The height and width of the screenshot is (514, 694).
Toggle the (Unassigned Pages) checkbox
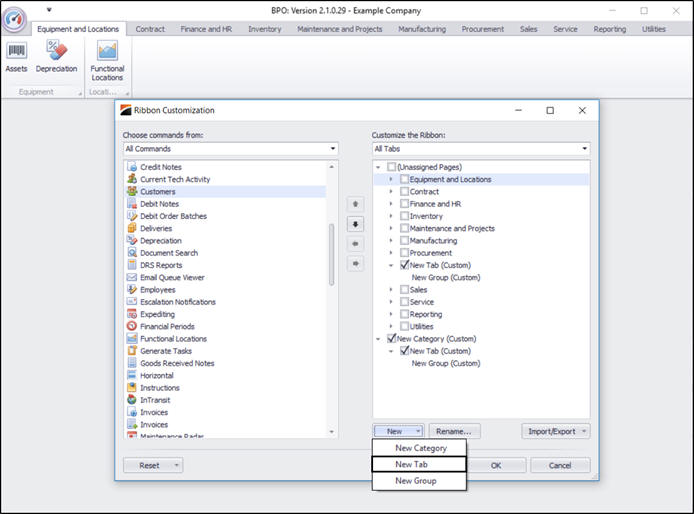click(x=391, y=167)
